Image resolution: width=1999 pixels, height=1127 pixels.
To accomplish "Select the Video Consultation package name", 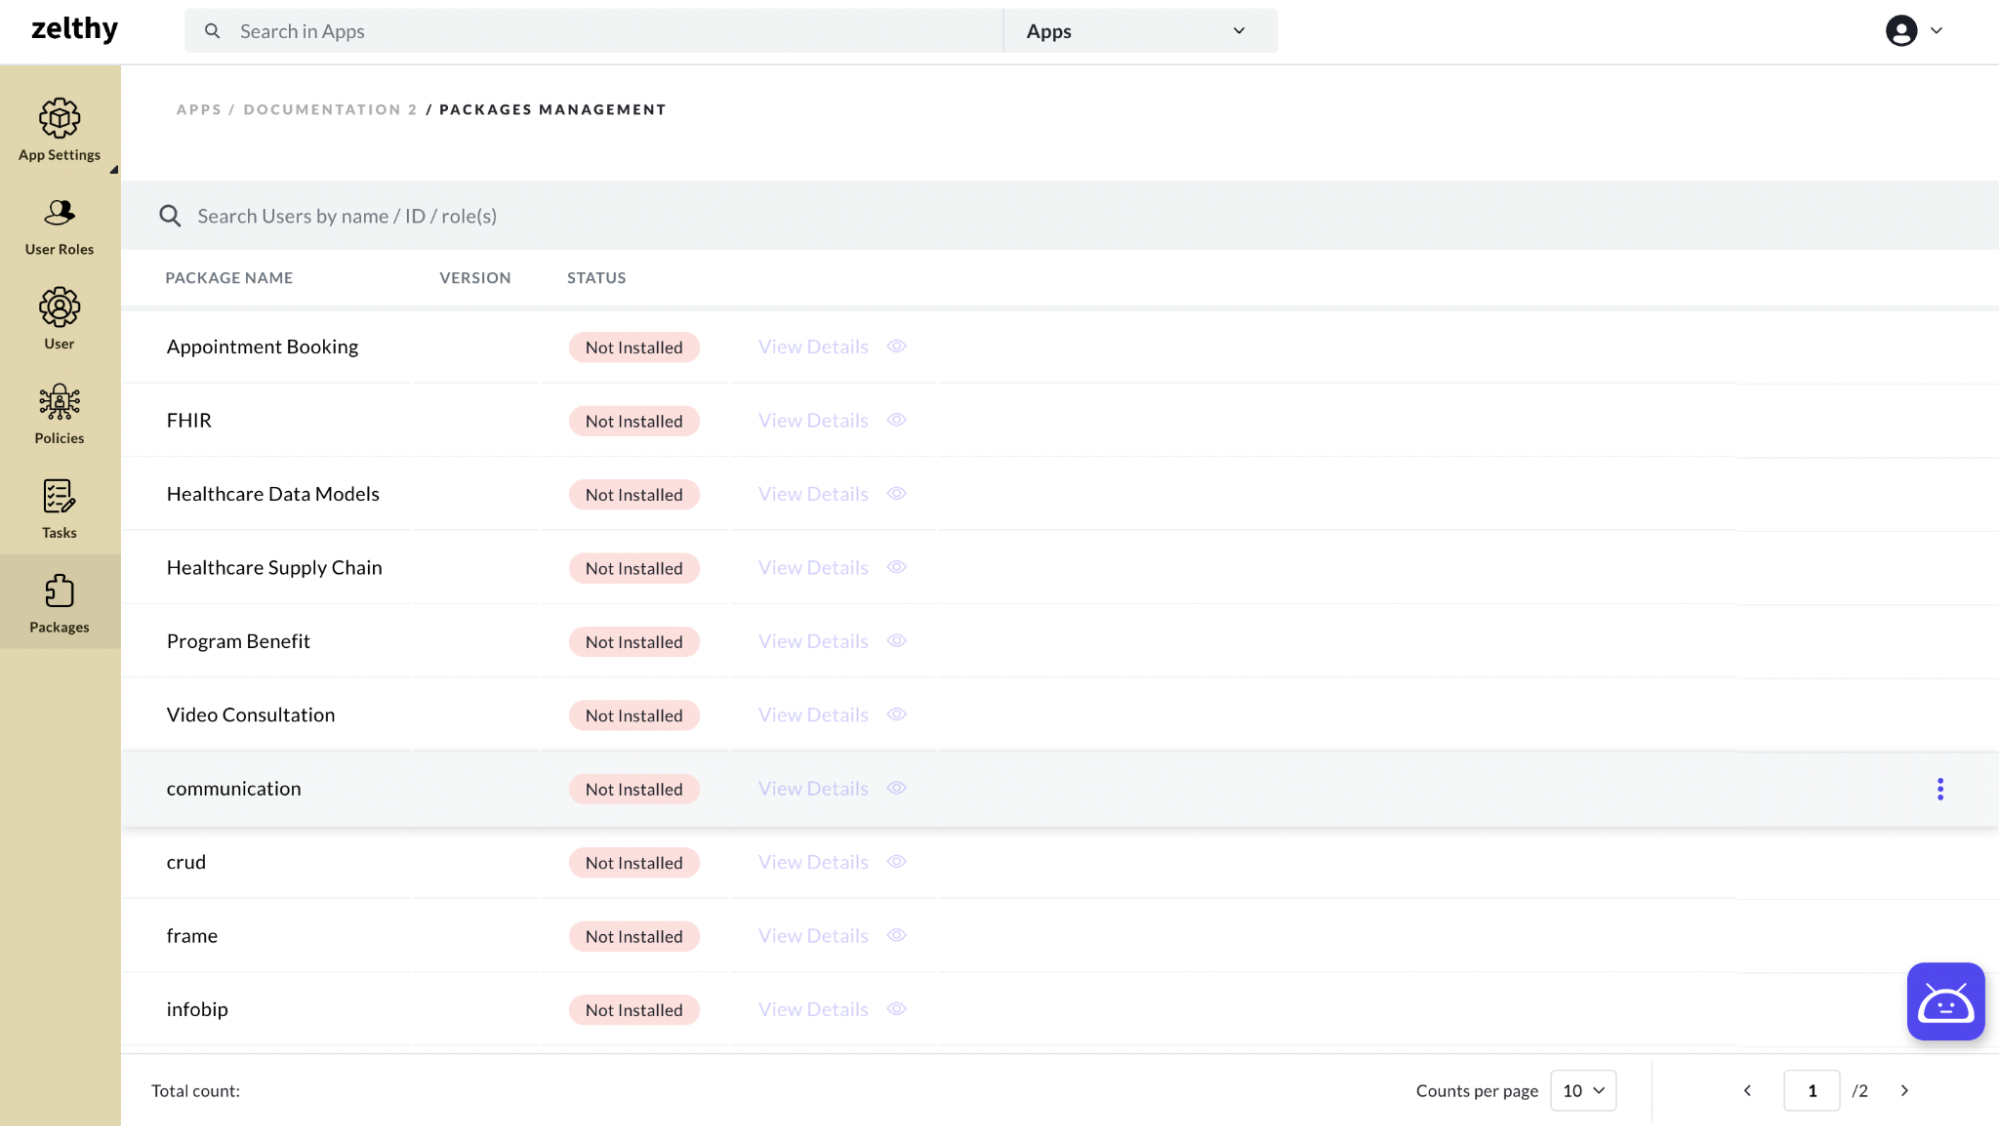I will pos(251,714).
